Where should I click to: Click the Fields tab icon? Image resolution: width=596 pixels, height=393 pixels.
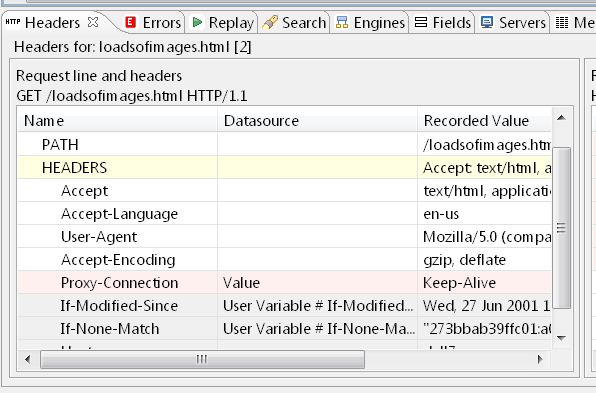421,22
